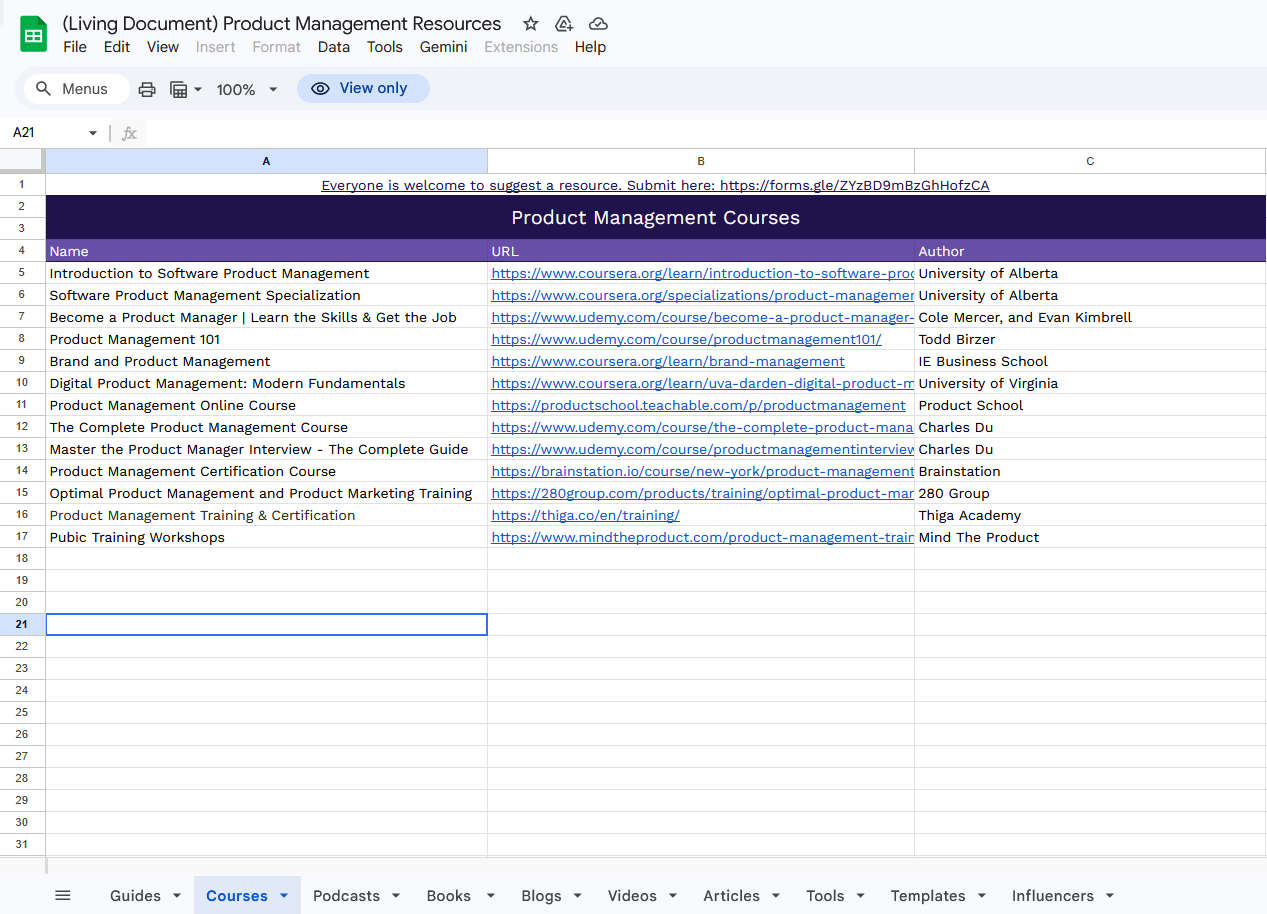Screen dimensions: 1267x914
Task: Click the move to Drive icon
Action: tap(564, 24)
